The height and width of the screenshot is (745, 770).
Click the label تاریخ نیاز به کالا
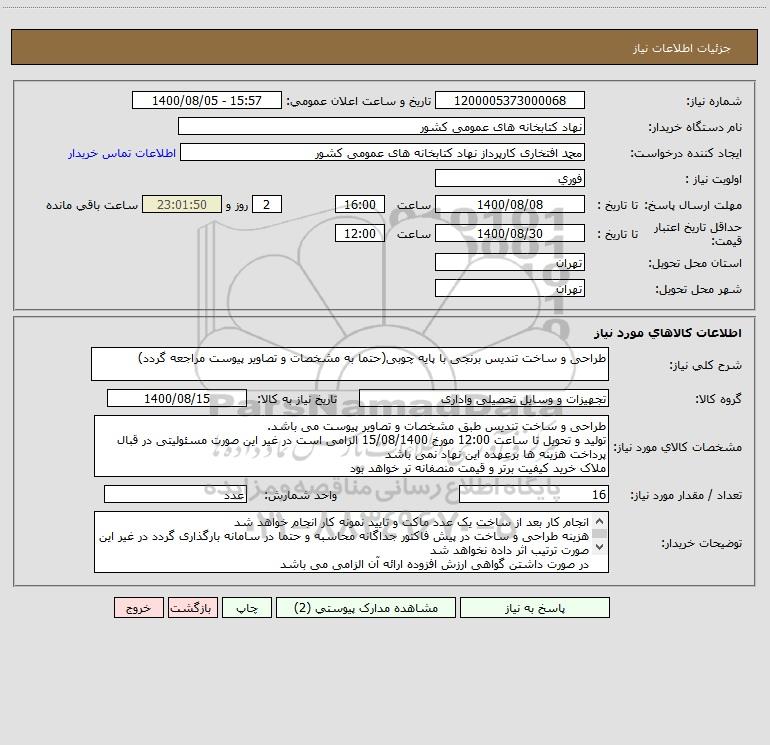(298, 399)
